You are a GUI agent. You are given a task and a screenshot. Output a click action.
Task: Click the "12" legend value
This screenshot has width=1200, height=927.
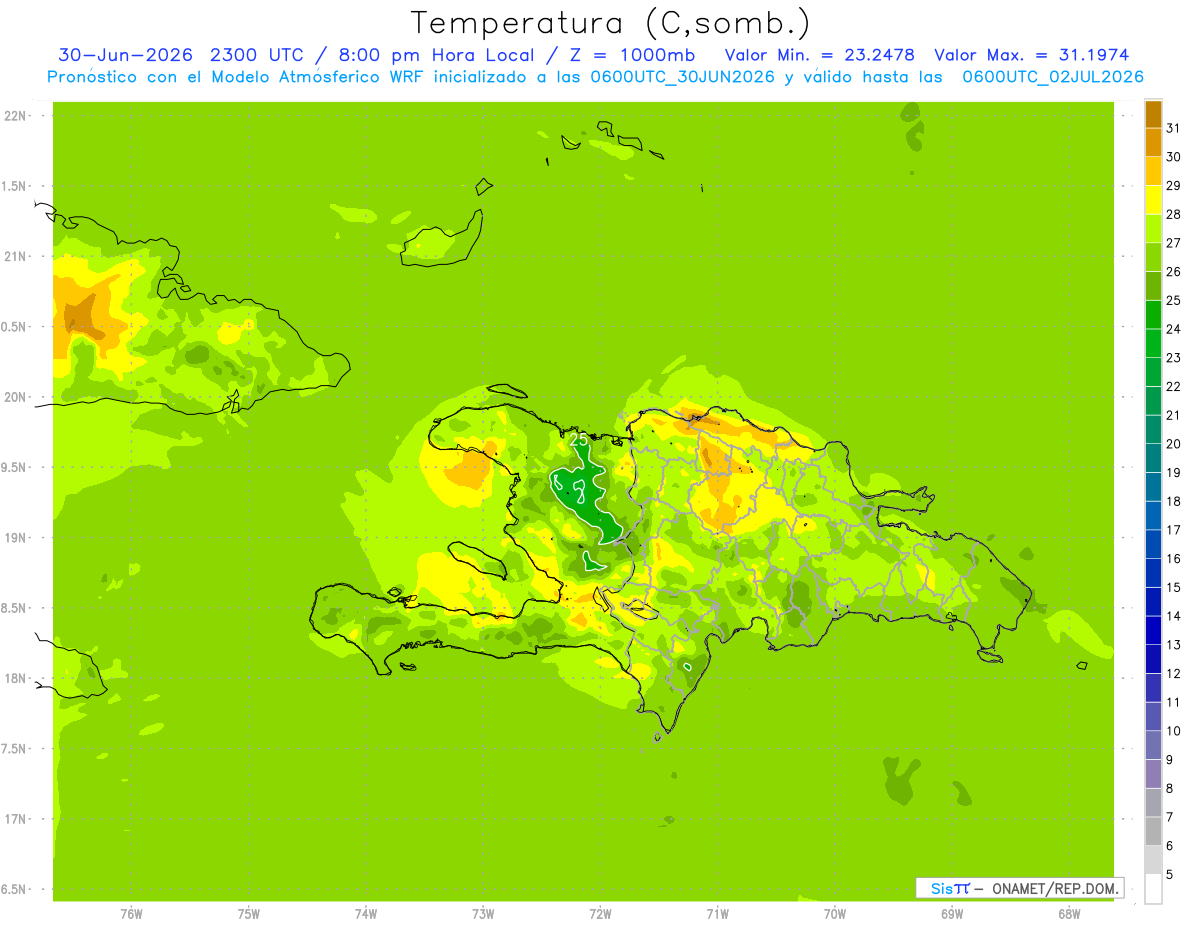tap(1173, 674)
